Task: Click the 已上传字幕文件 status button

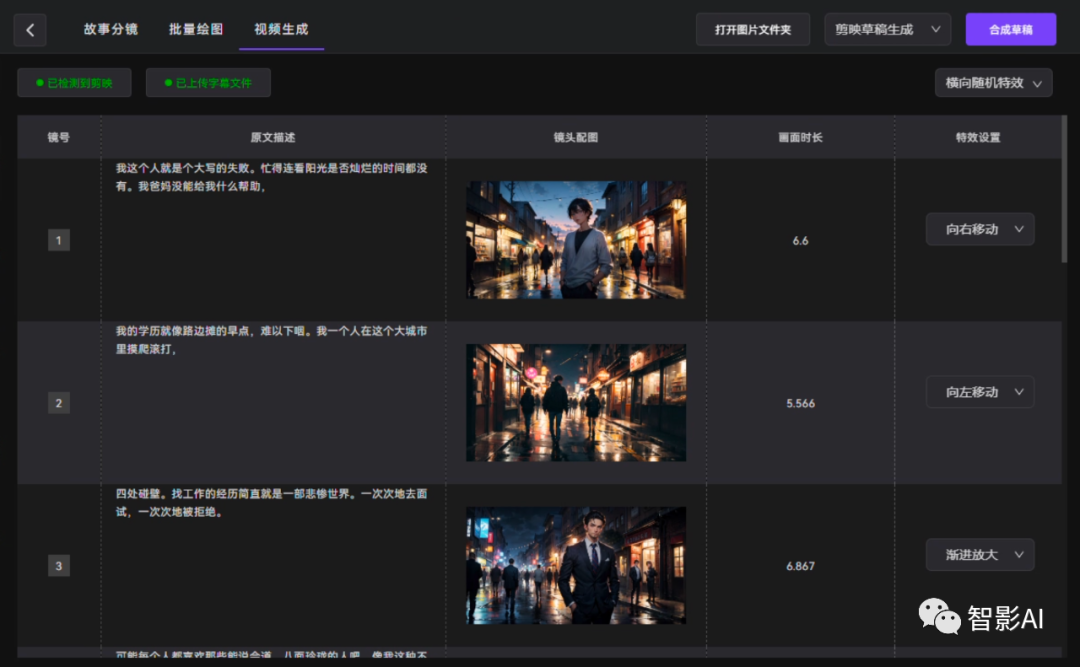Action: [208, 83]
